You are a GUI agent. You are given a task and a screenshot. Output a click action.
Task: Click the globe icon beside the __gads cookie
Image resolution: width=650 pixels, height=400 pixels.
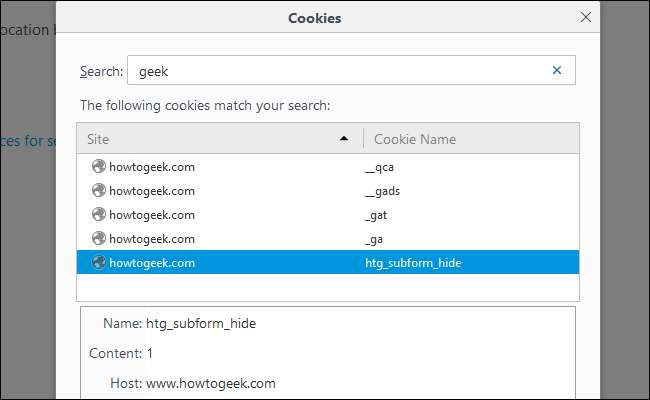tap(98, 191)
